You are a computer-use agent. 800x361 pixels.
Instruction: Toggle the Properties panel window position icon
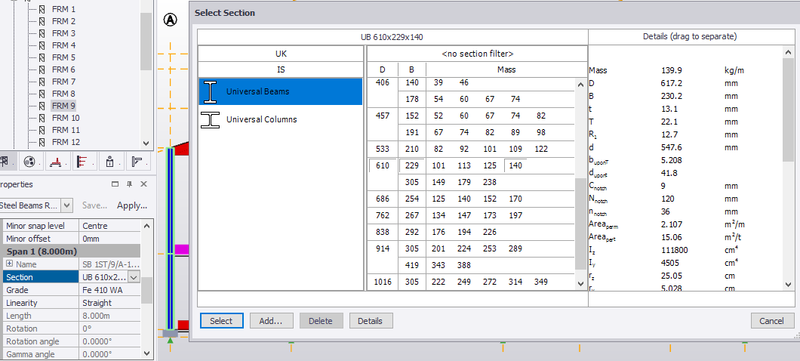coord(115,184)
